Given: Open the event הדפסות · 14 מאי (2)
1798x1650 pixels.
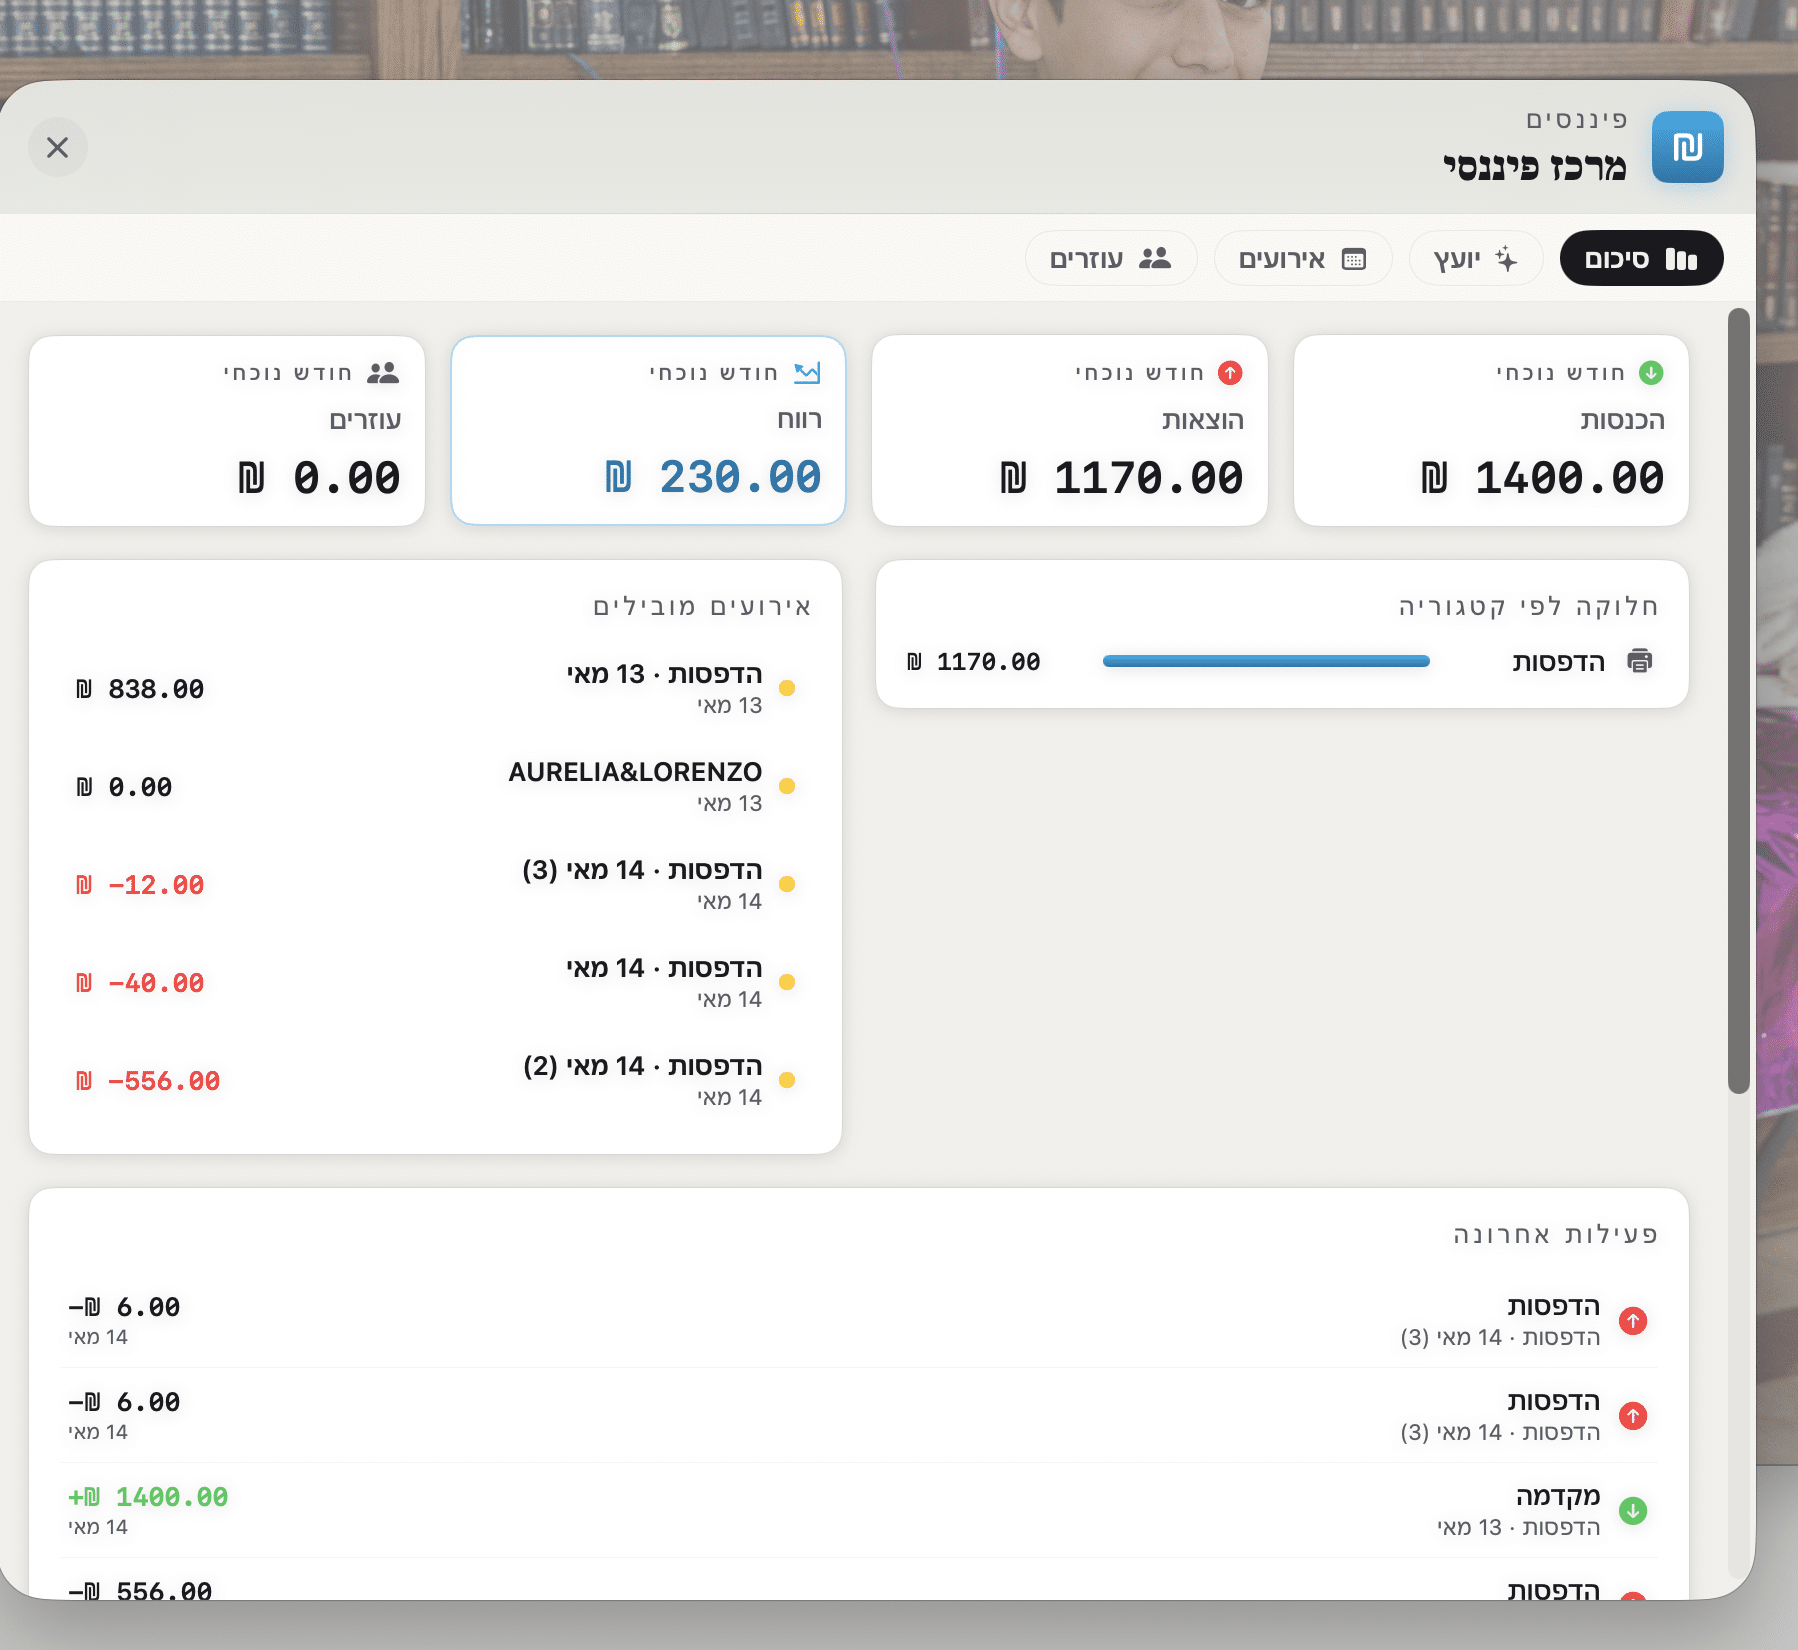Looking at the screenshot, I should pos(436,1080).
